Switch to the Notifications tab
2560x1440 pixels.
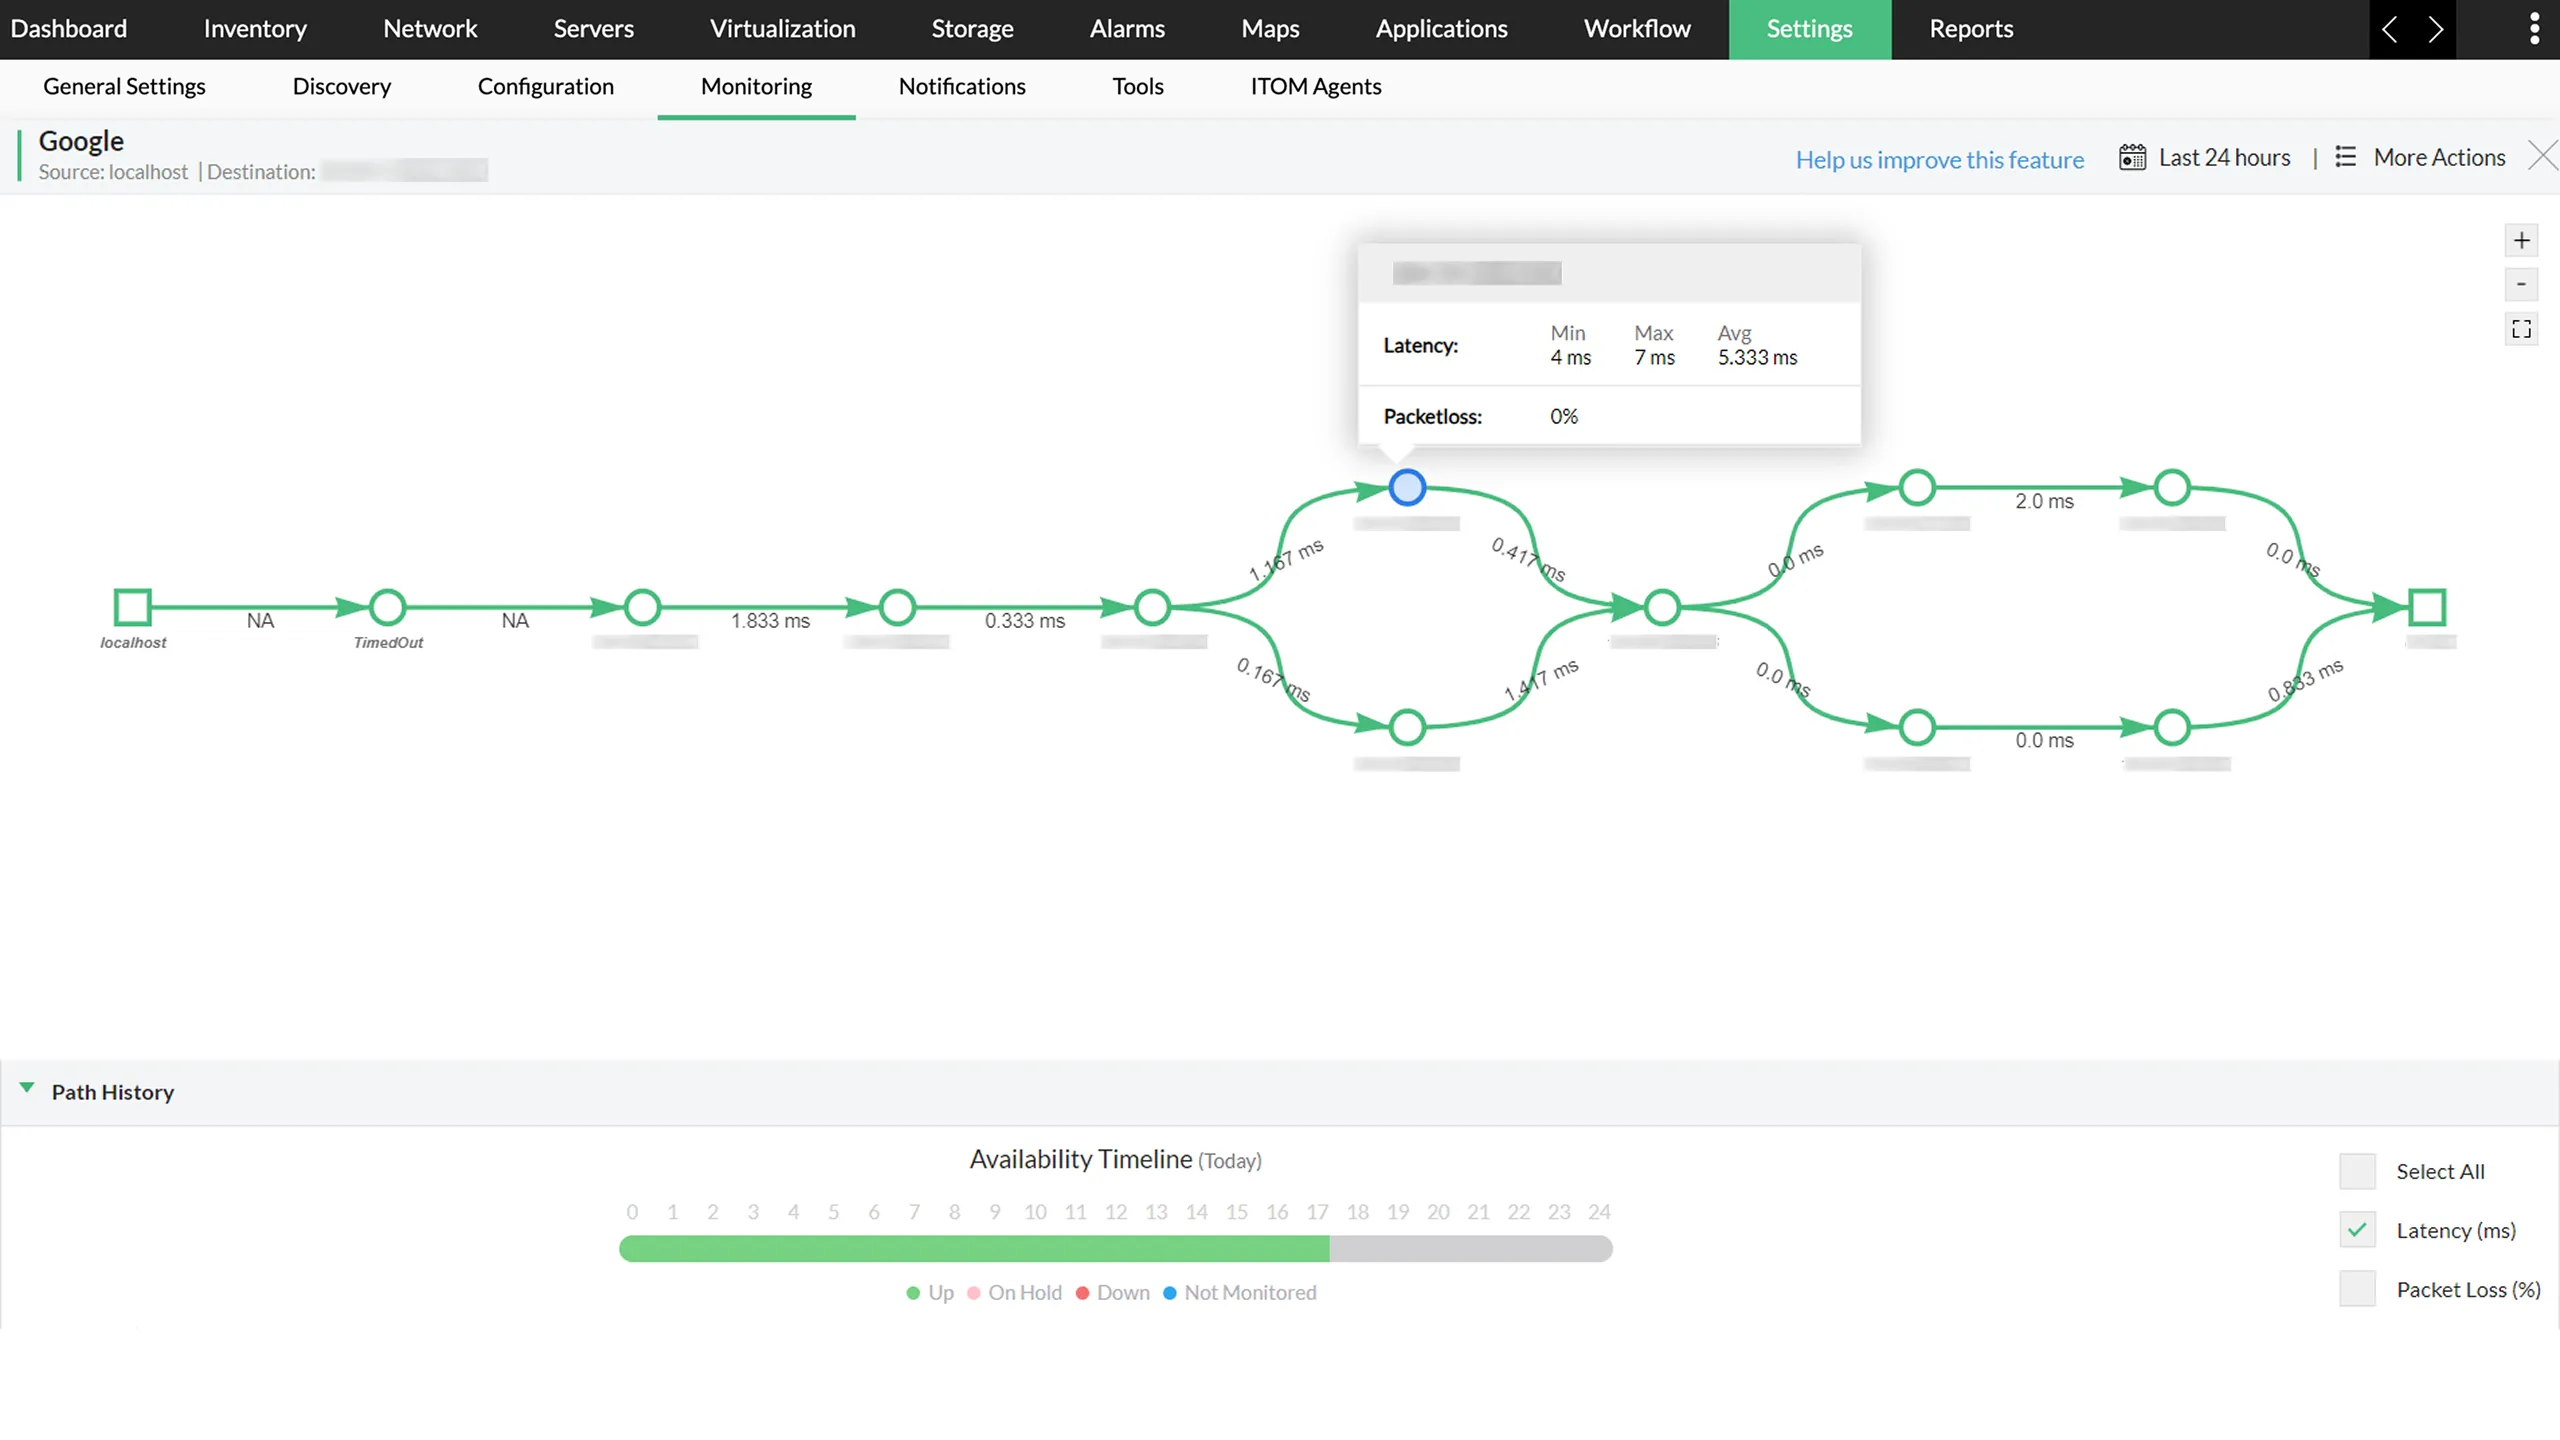[962, 87]
